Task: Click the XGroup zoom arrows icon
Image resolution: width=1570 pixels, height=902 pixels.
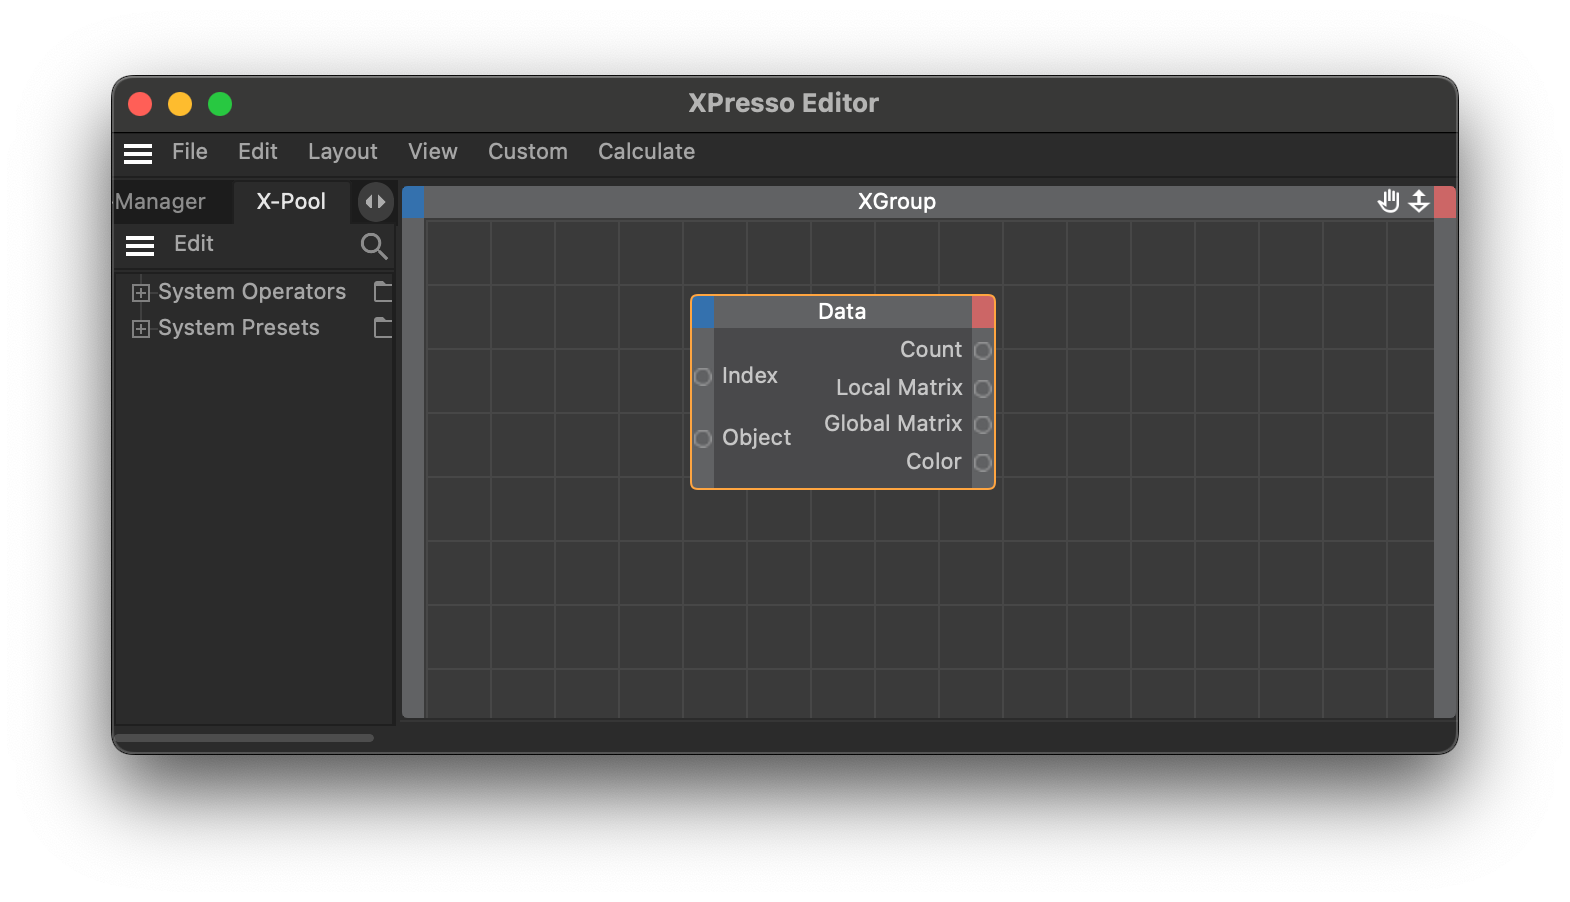Action: pyautogui.click(x=1419, y=202)
